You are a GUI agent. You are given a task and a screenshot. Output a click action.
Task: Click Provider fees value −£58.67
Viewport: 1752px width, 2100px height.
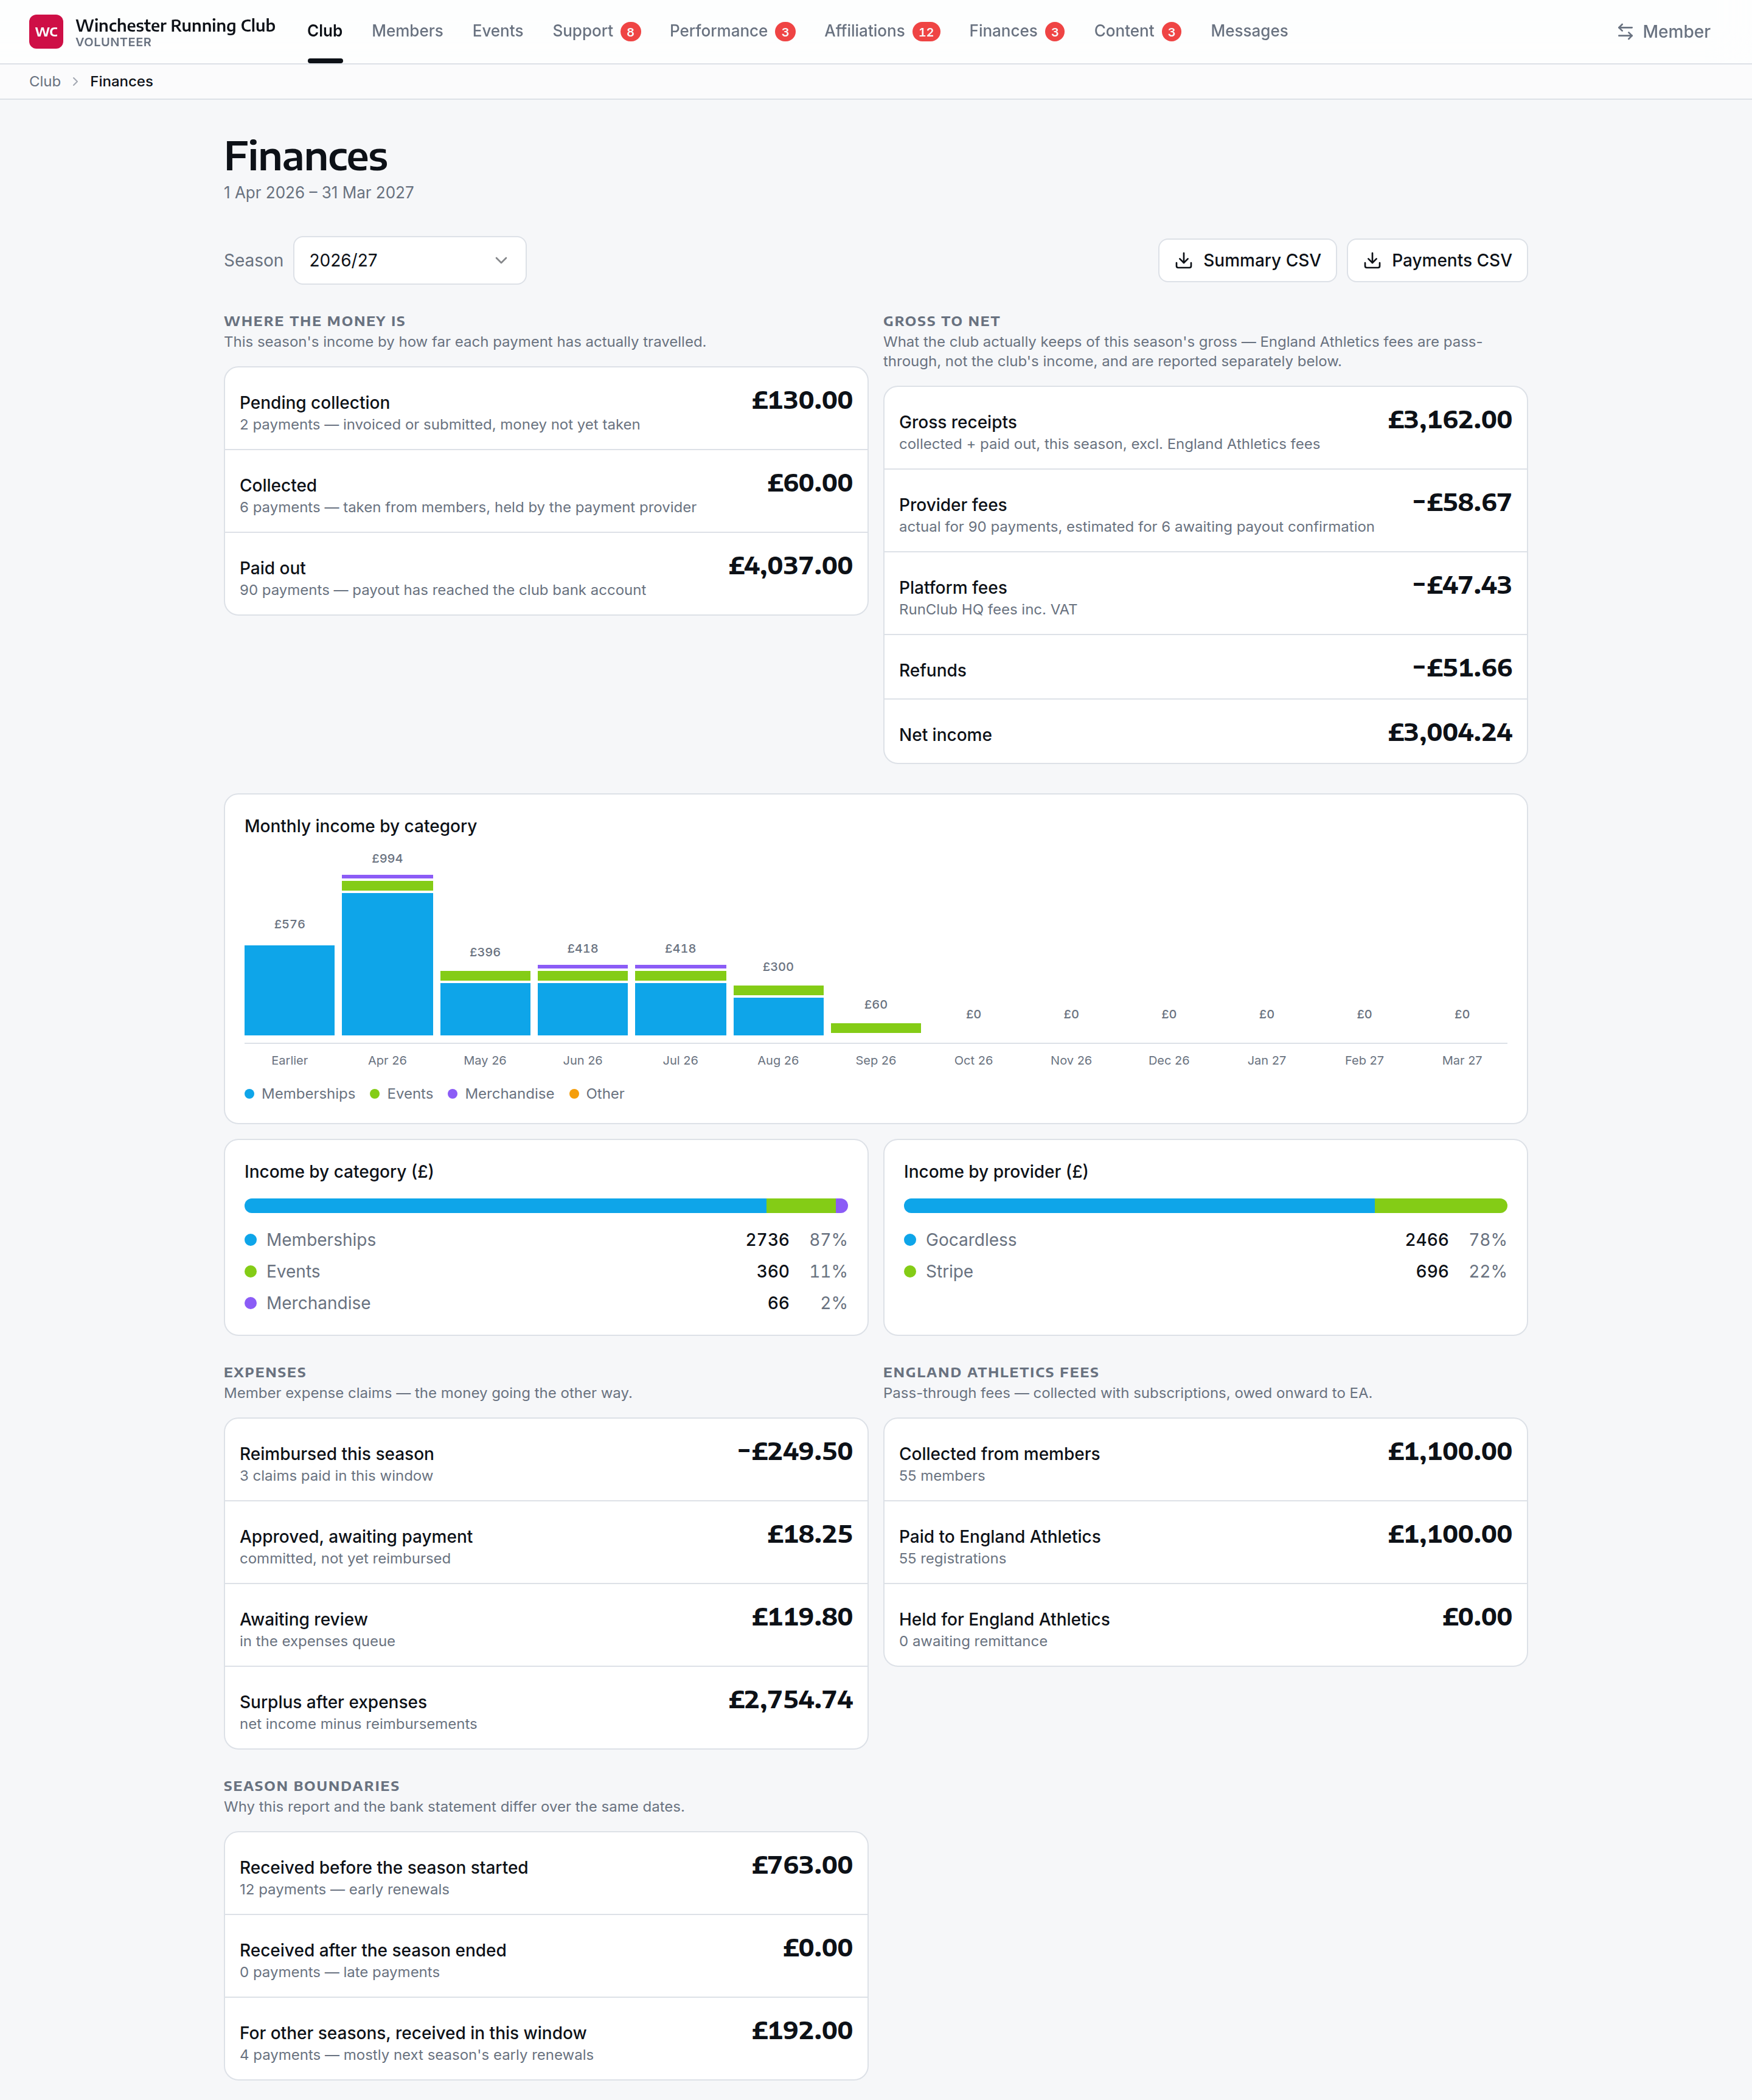tap(1461, 503)
